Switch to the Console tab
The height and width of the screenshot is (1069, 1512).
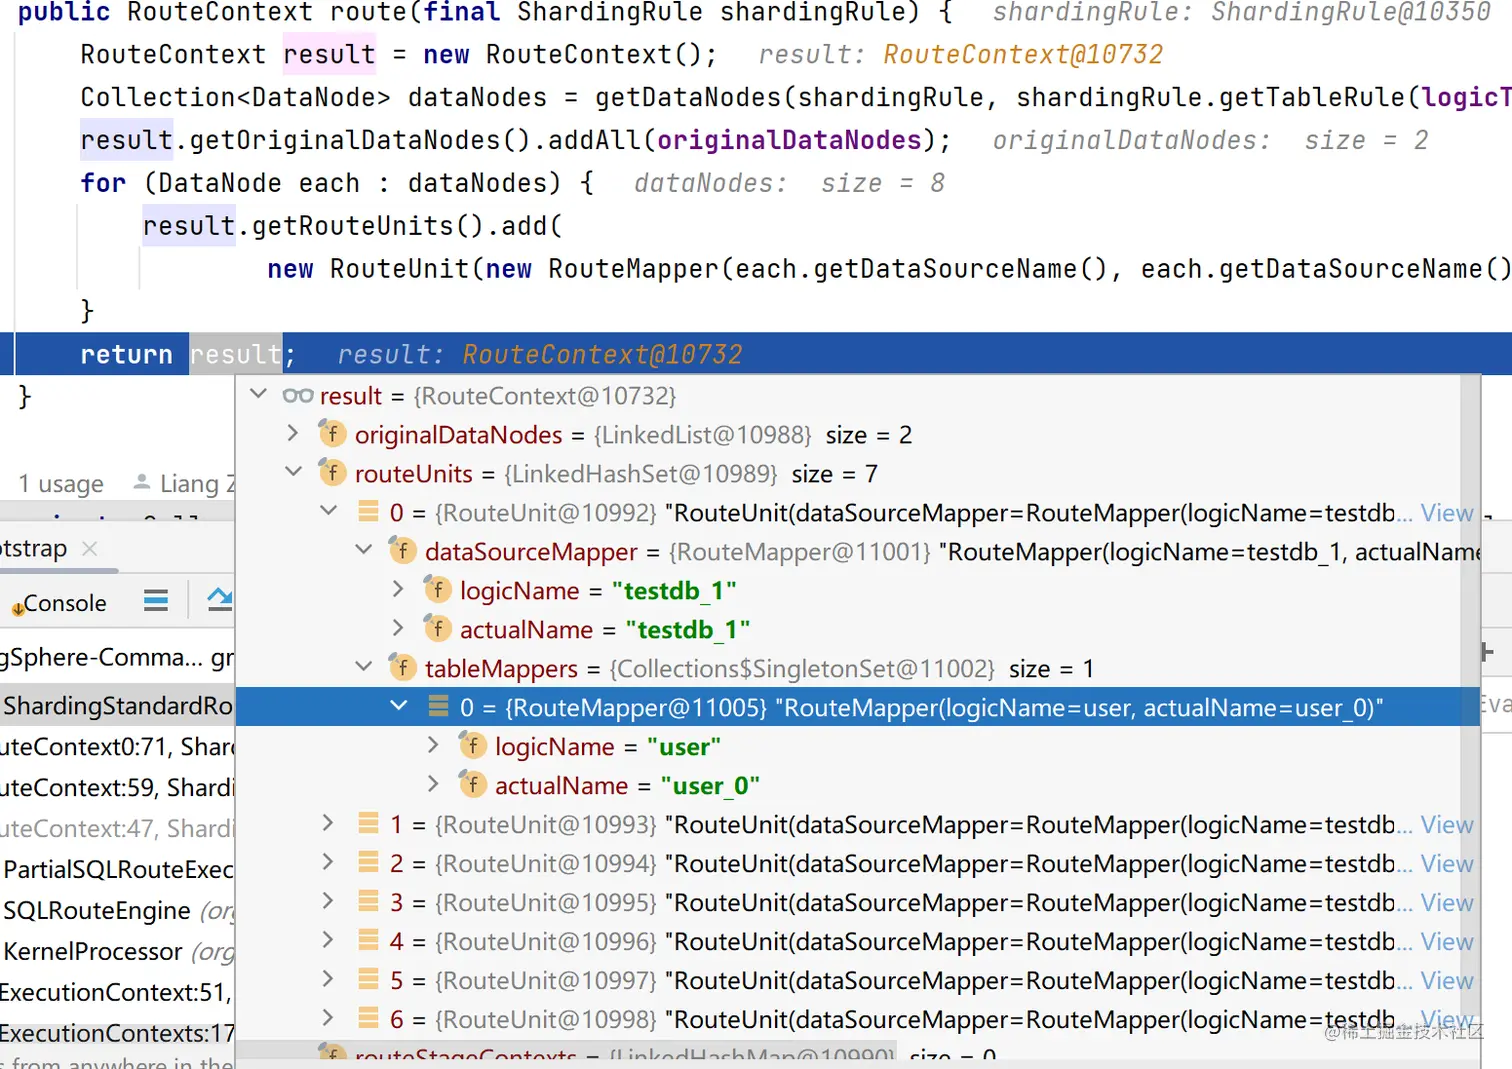(59, 603)
